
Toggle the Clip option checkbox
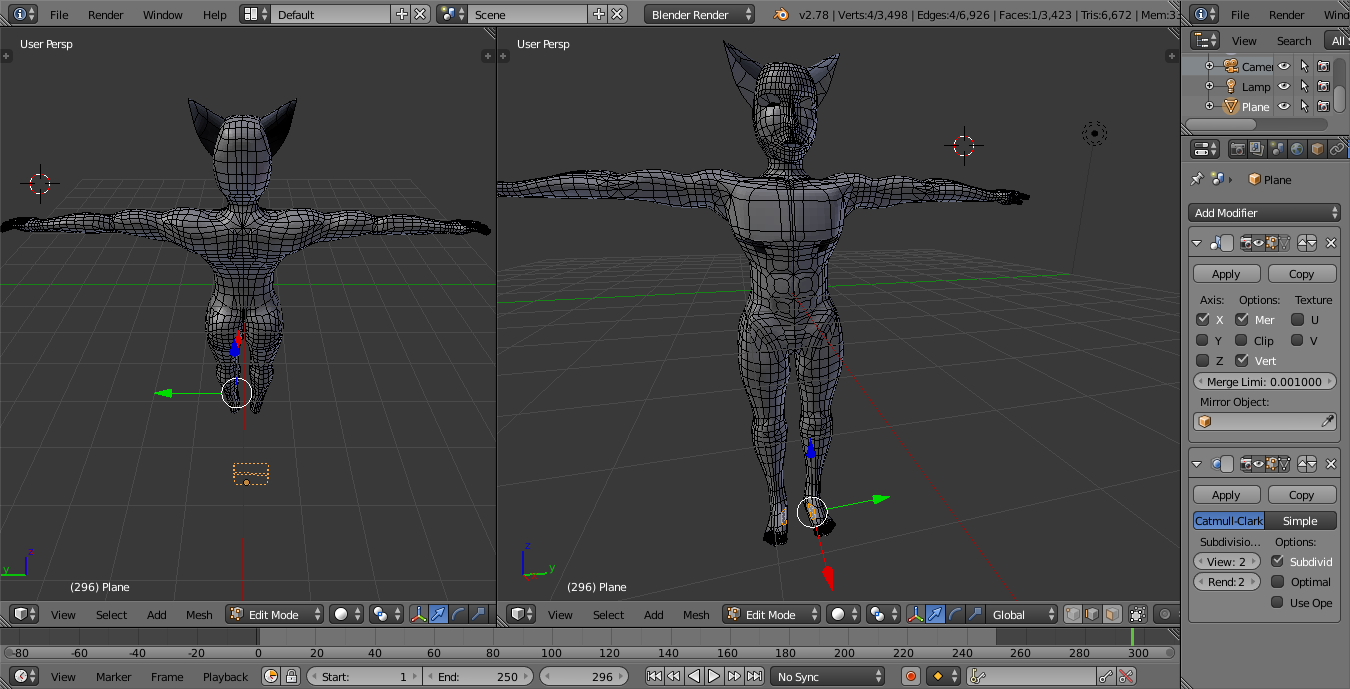pos(1241,340)
